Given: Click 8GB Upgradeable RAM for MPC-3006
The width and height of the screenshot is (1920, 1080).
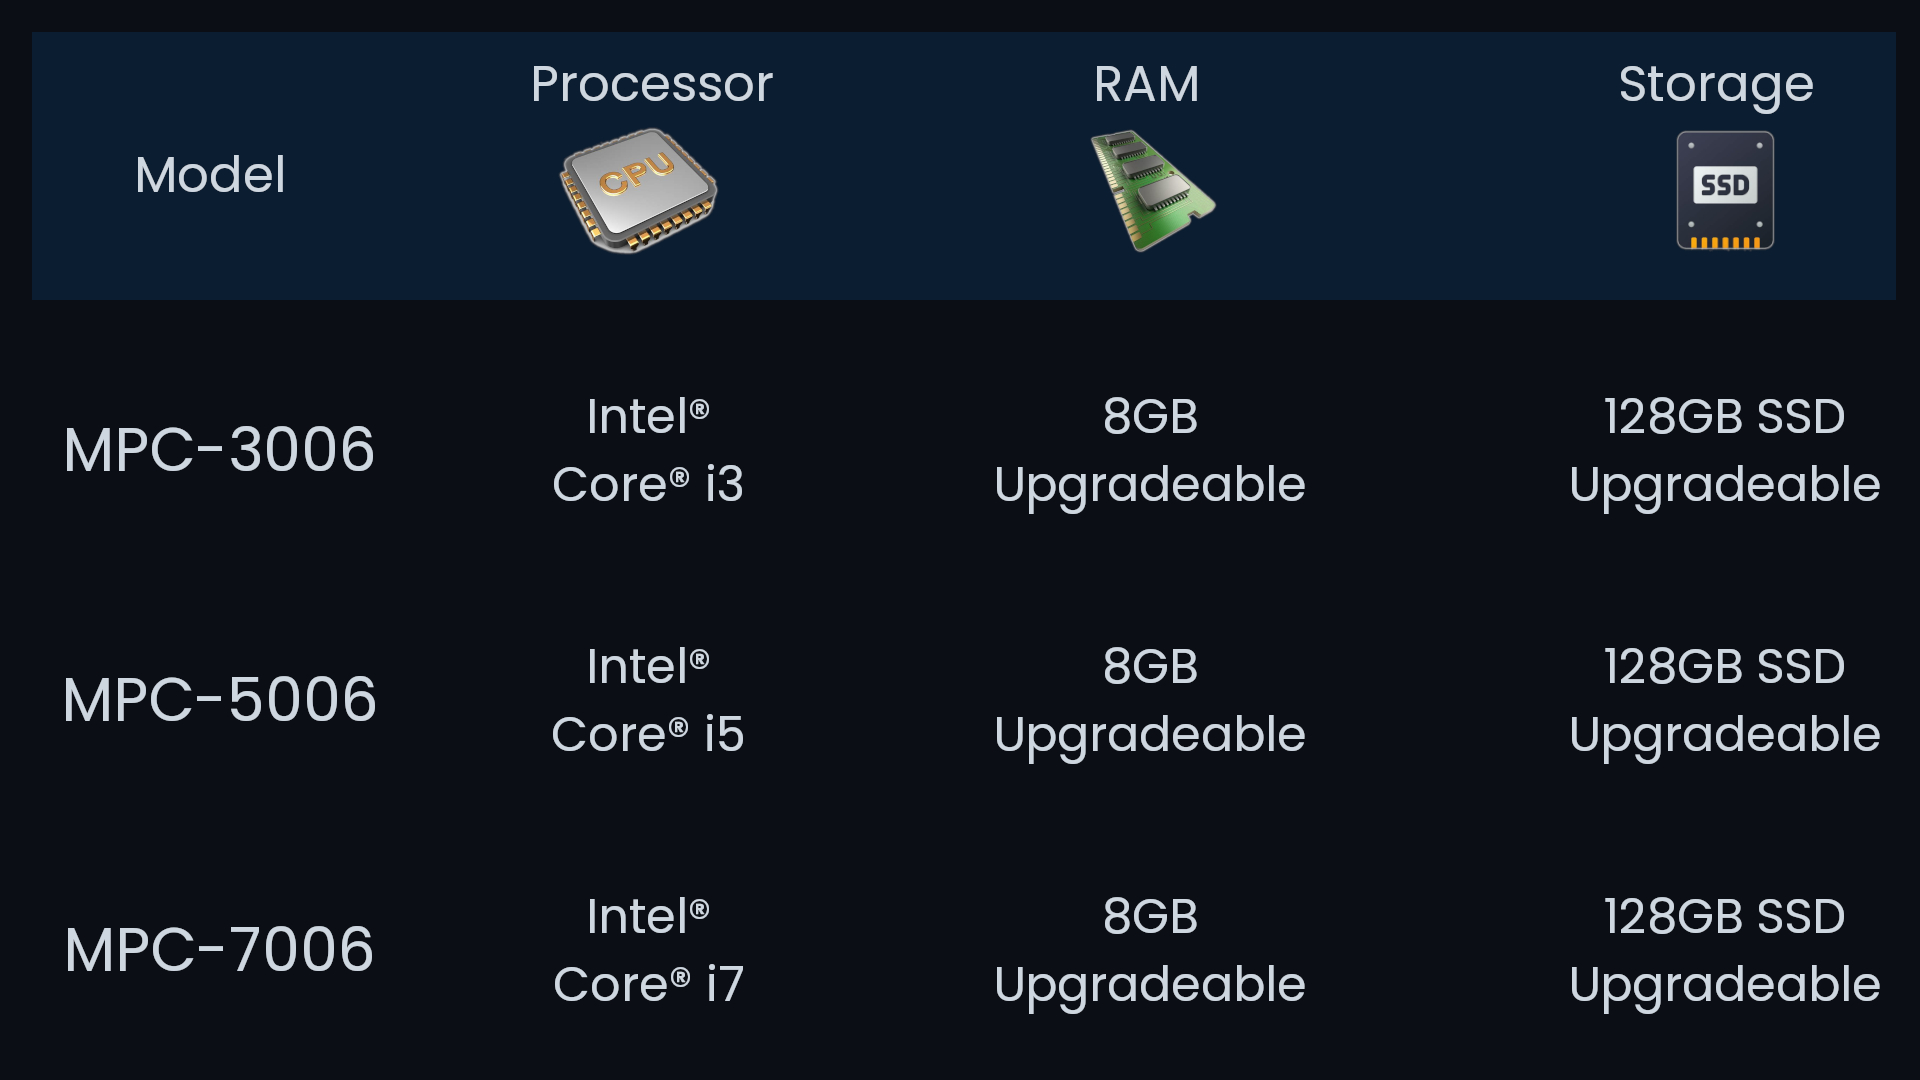Looking at the screenshot, I should point(1150,450).
